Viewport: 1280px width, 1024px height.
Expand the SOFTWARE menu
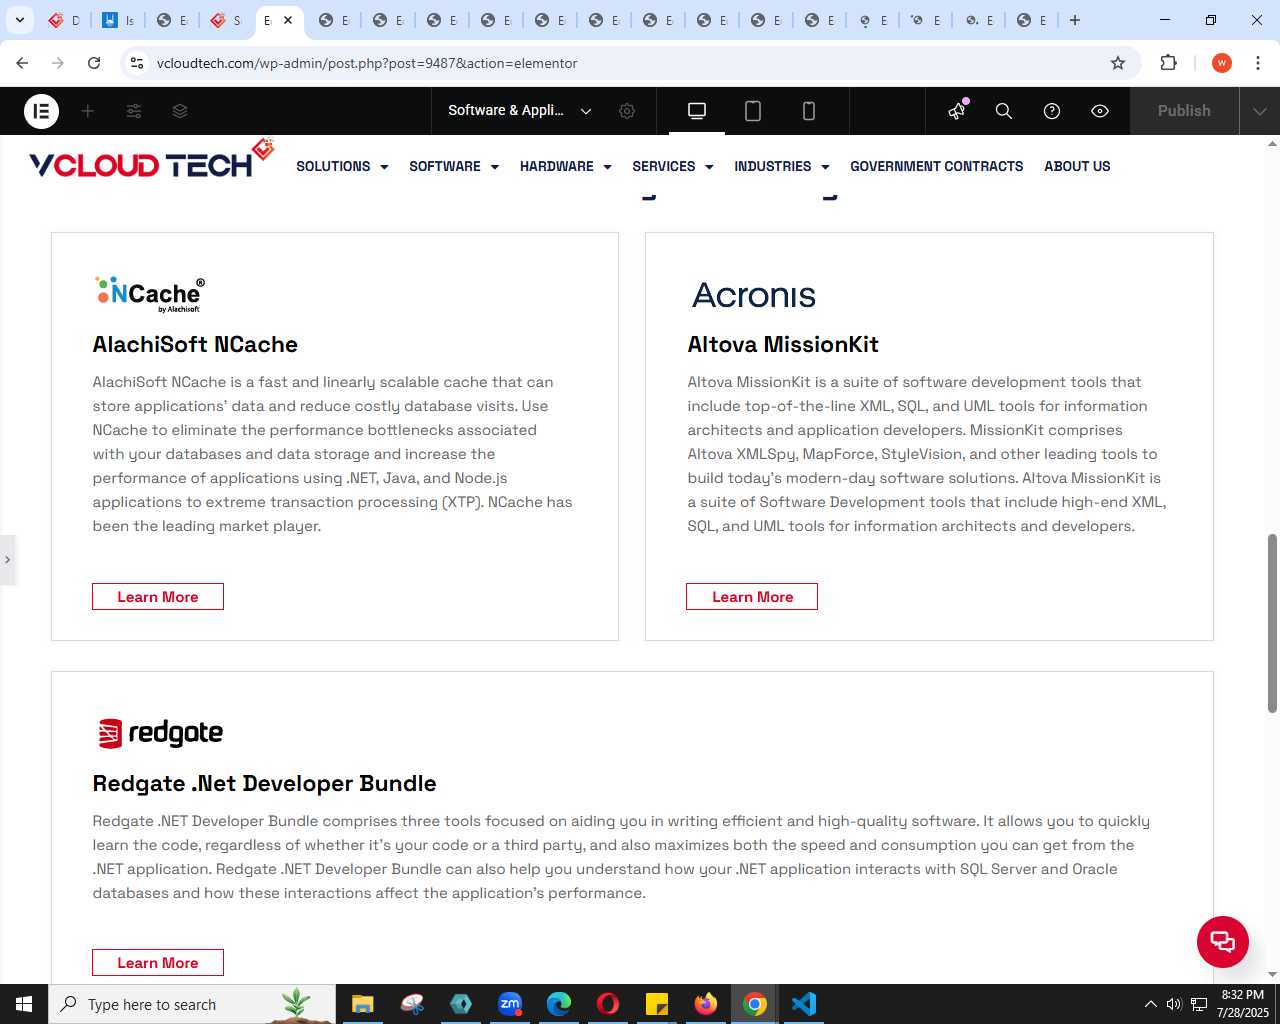click(x=454, y=166)
